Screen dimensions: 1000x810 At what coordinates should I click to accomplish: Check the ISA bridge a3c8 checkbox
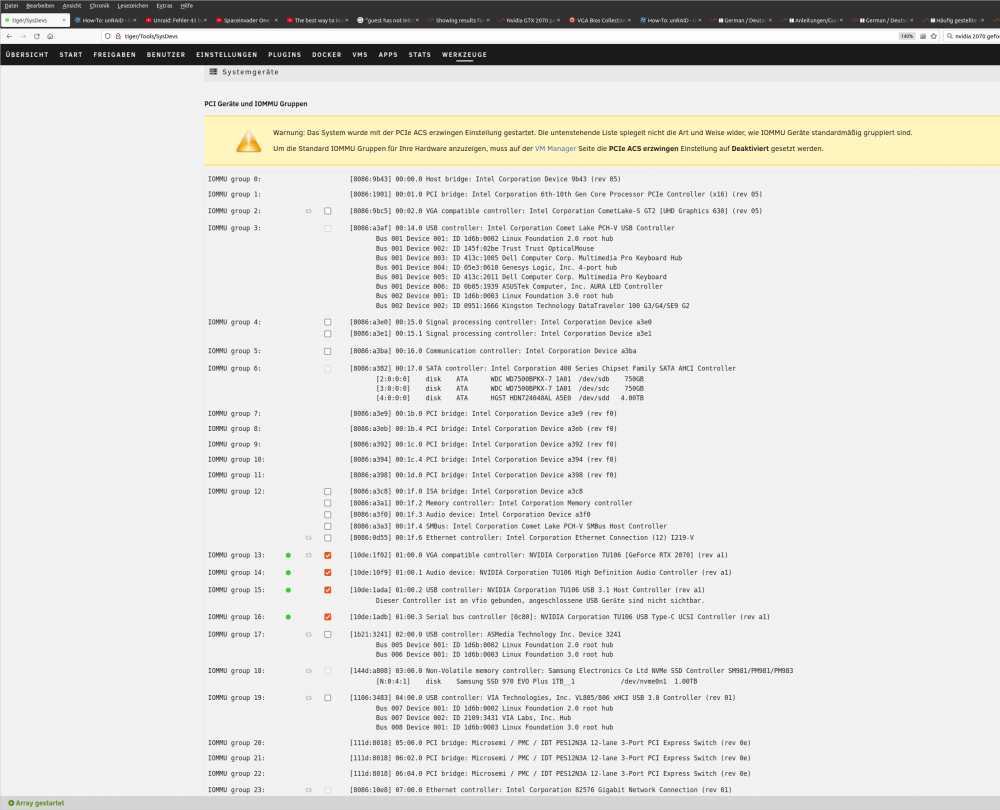click(x=328, y=492)
